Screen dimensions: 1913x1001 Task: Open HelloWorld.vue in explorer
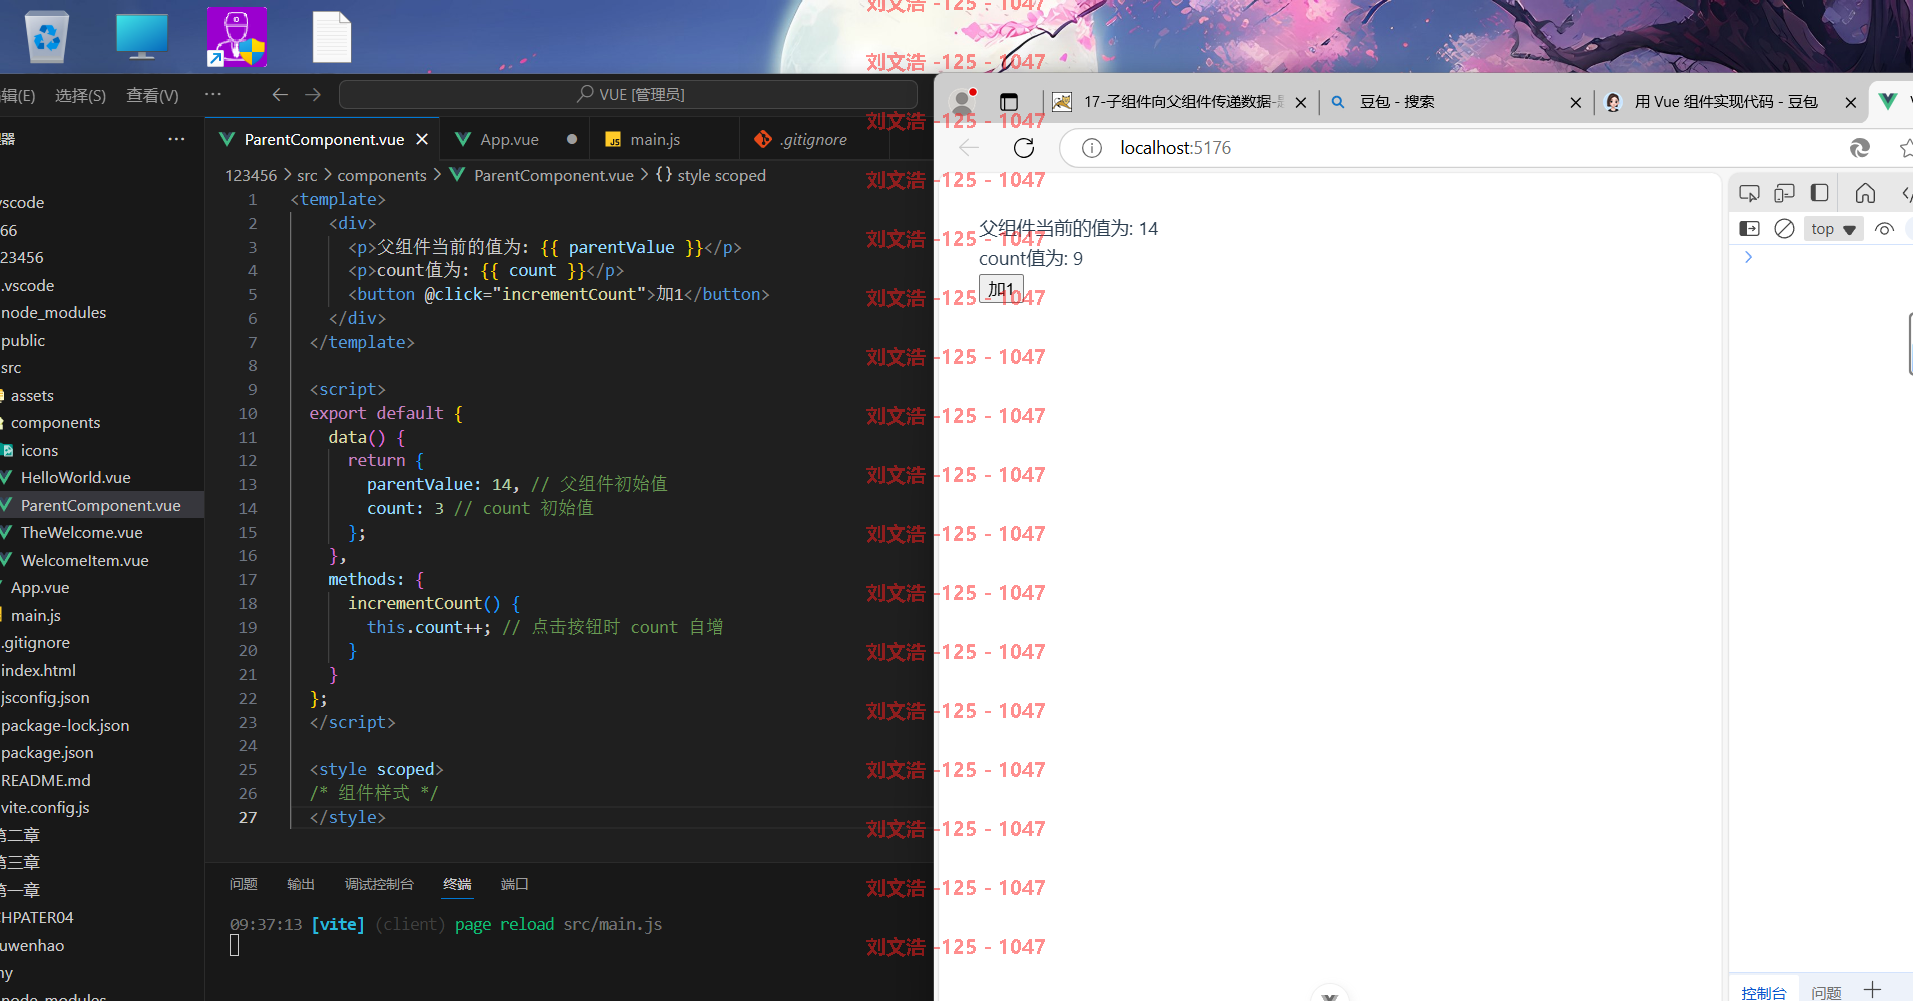(75, 477)
